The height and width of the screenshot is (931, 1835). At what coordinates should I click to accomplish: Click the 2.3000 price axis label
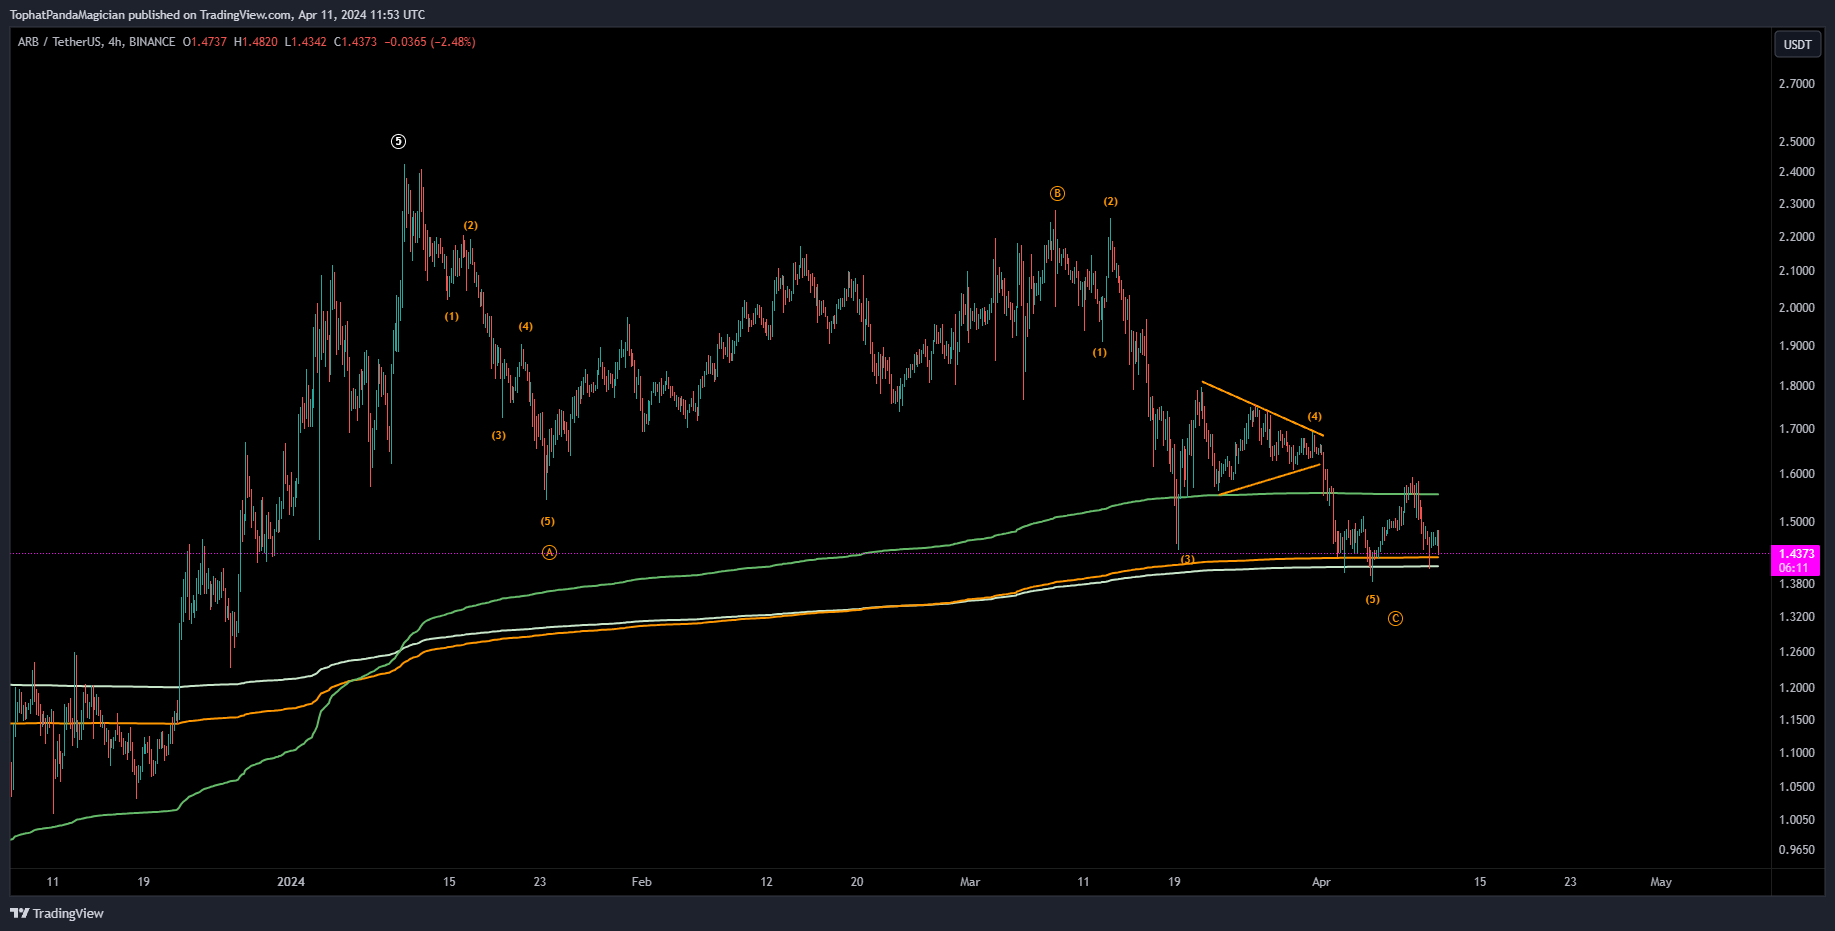coord(1796,204)
